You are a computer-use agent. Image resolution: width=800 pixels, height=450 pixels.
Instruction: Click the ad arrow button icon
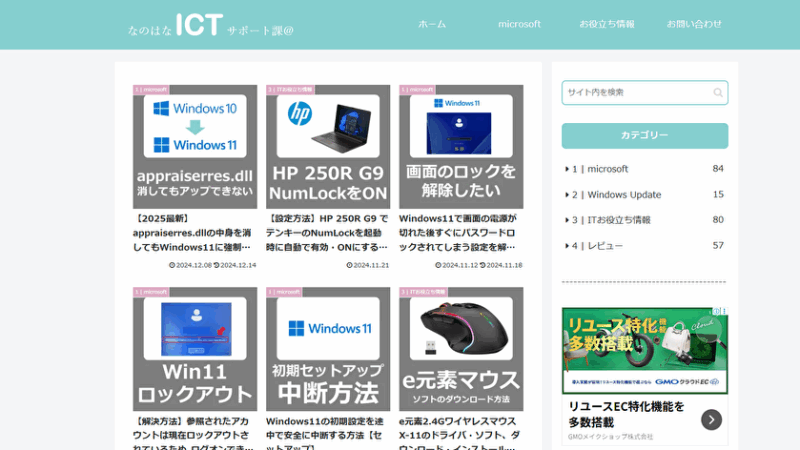point(711,420)
